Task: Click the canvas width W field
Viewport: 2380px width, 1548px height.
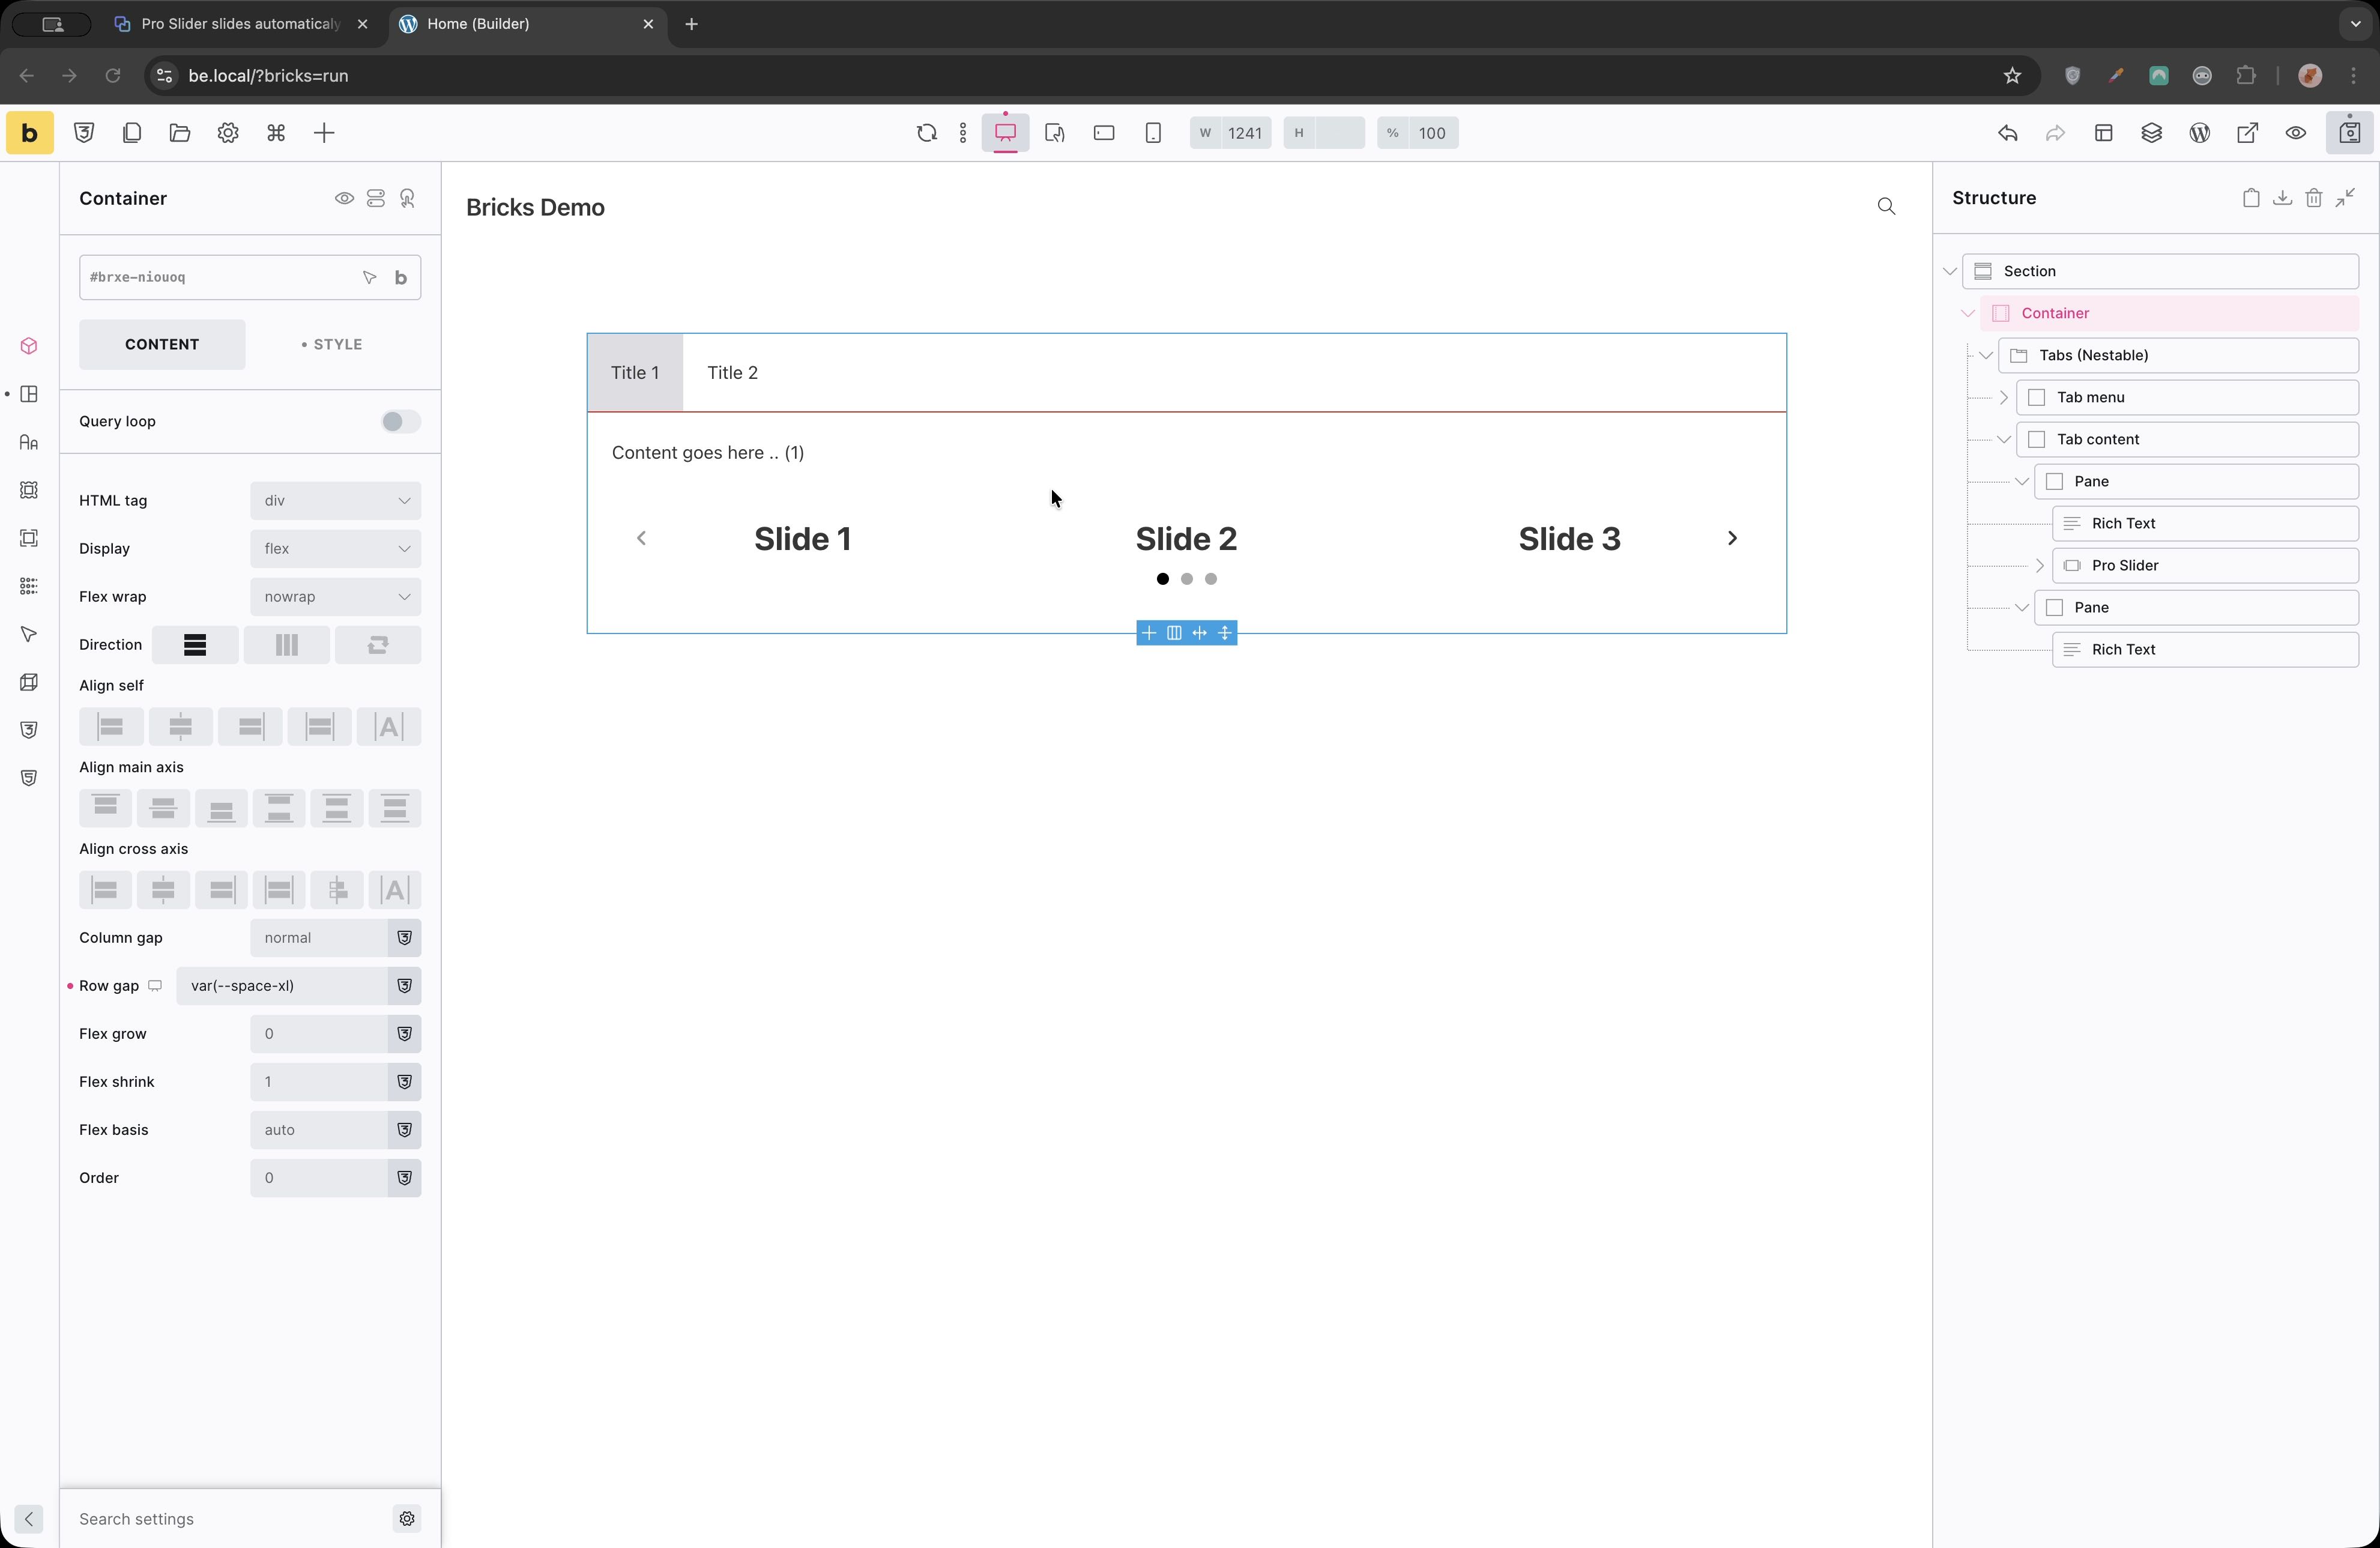Action: coord(1231,133)
